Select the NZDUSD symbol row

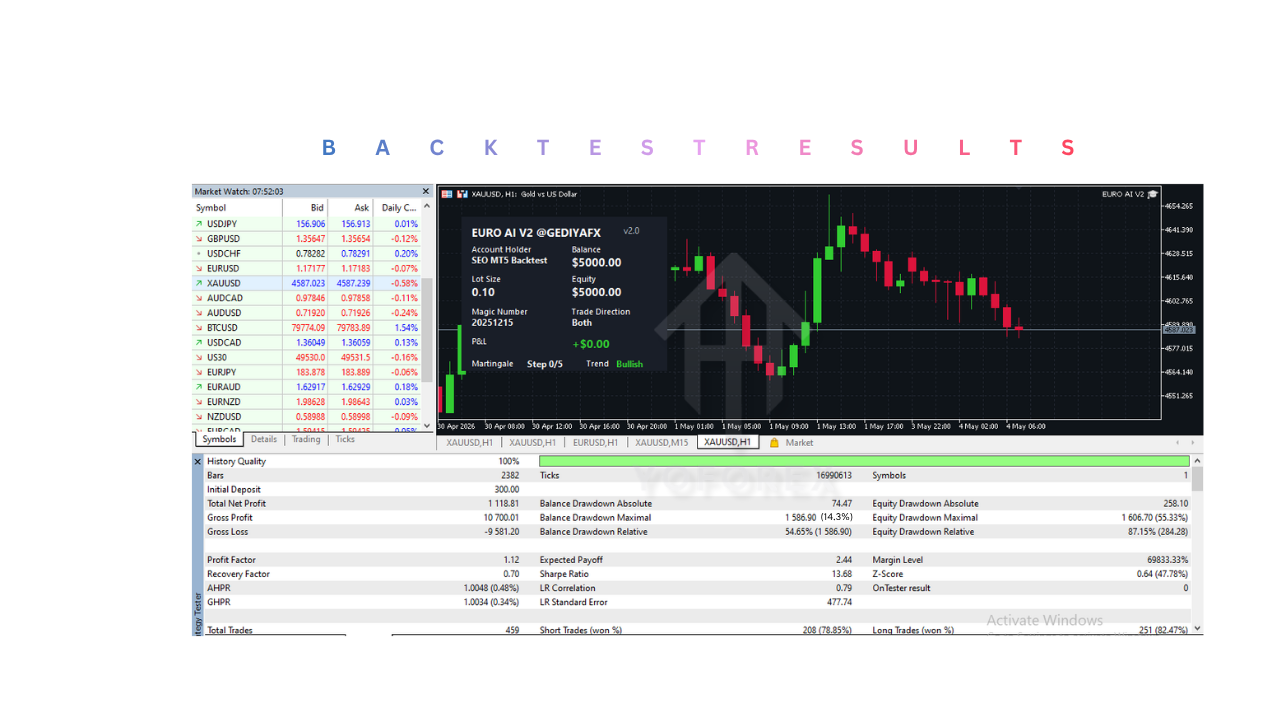307,416
